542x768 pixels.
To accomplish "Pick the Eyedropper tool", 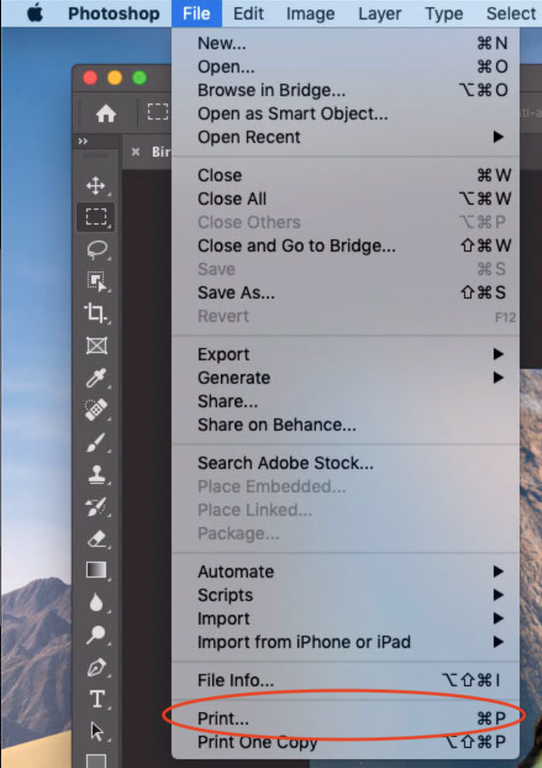I will [96, 378].
